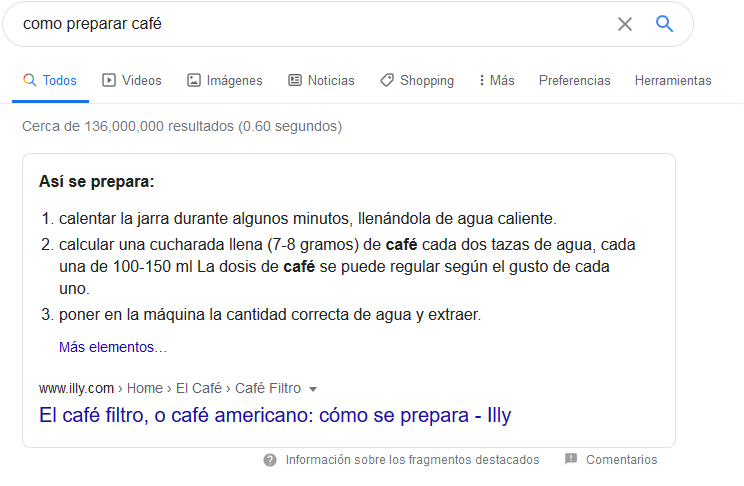
Task: Open the Herramientas menu
Action: [673, 80]
